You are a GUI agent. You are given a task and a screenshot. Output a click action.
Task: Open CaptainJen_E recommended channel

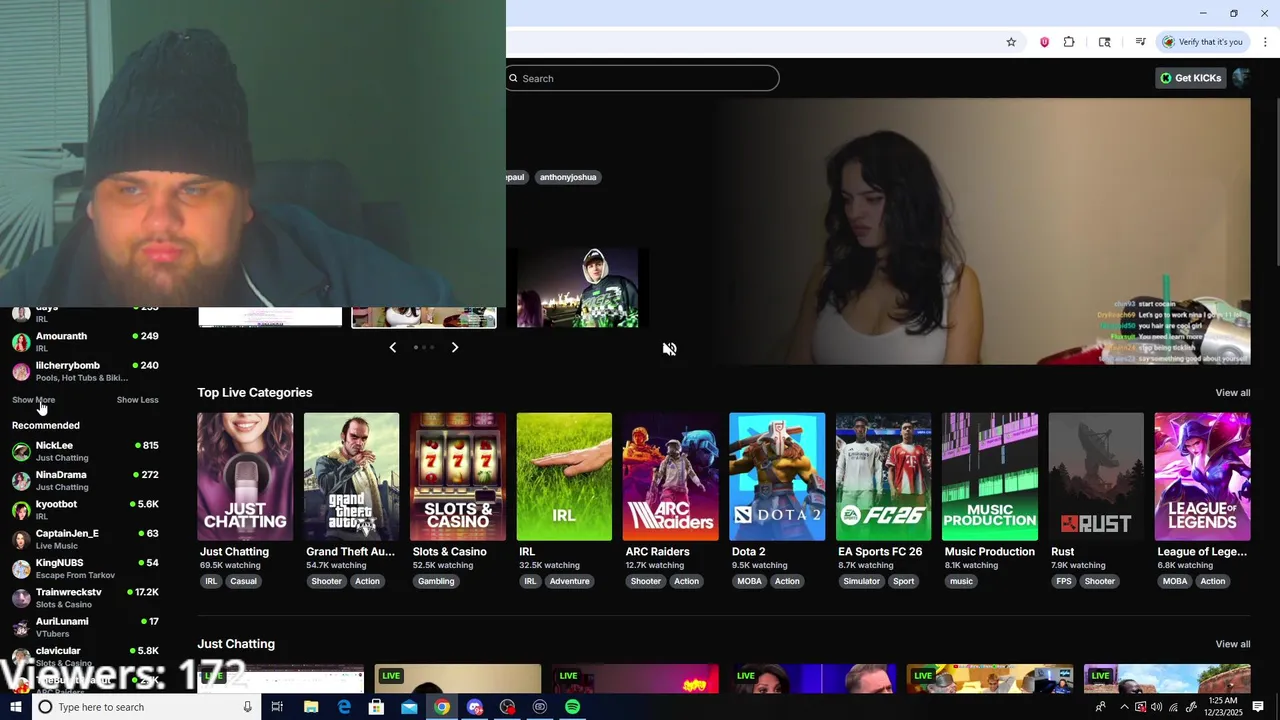[85, 539]
